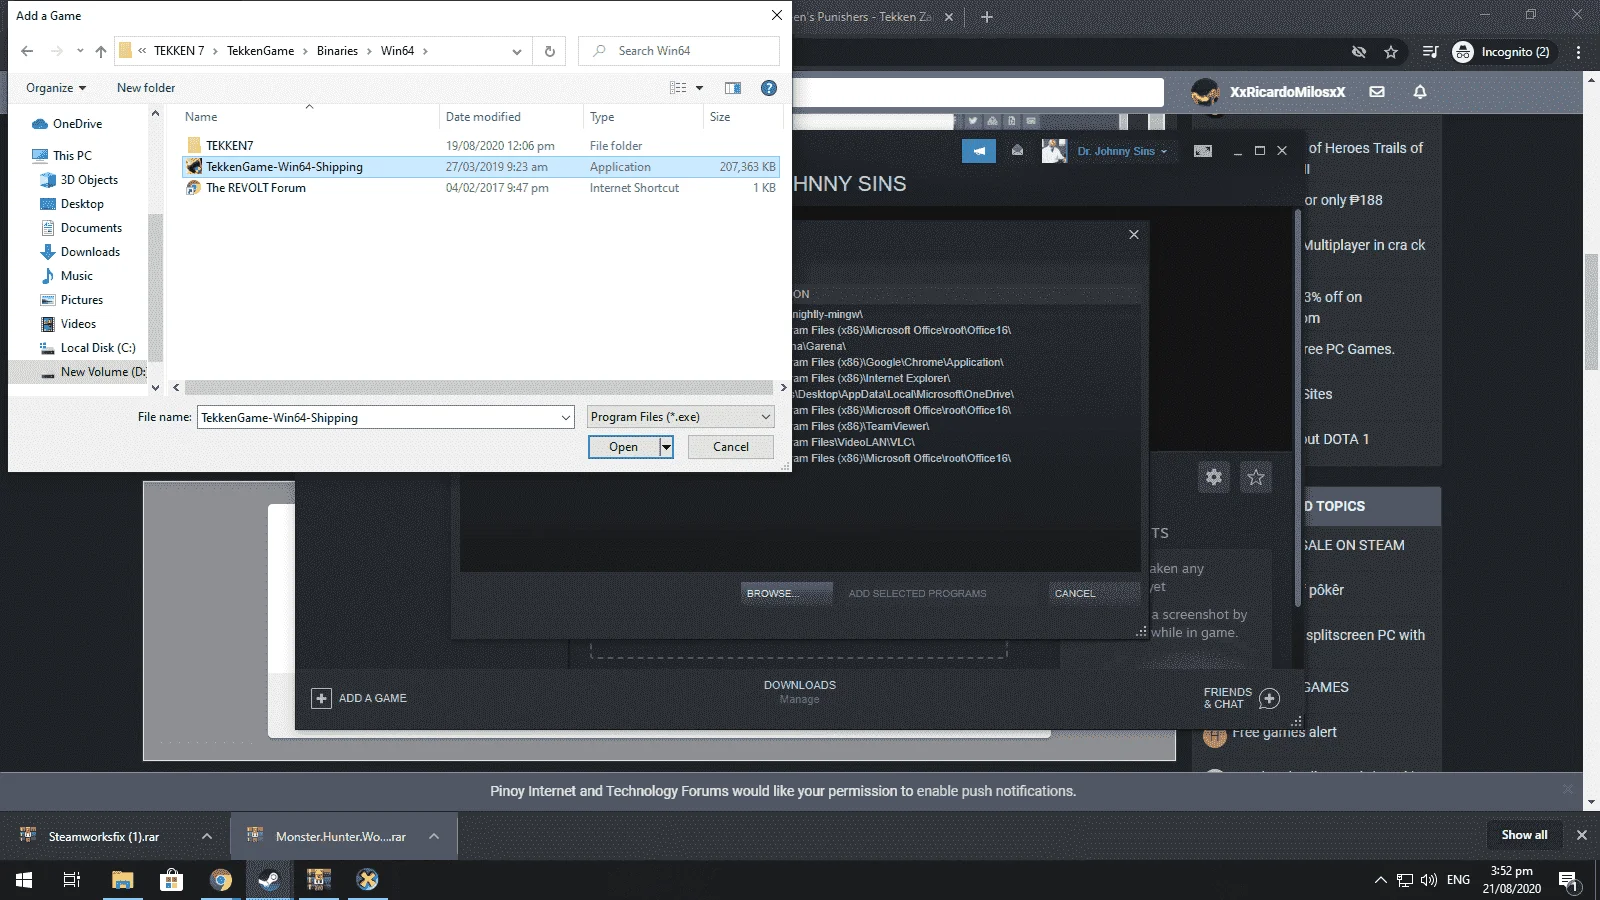
Task: Open Steam from the taskbar
Action: pos(269,880)
